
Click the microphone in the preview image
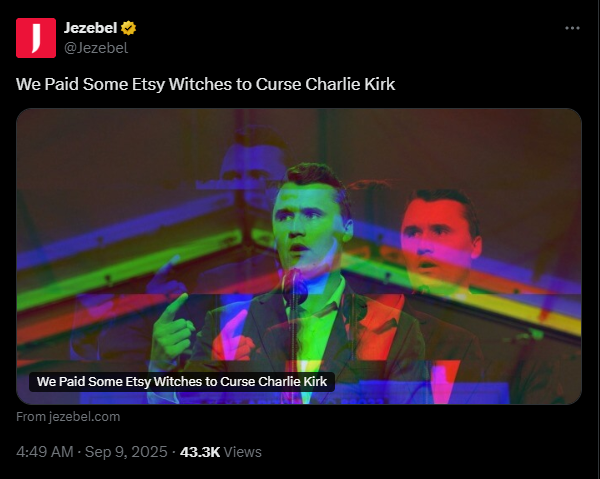pyautogui.click(x=295, y=287)
